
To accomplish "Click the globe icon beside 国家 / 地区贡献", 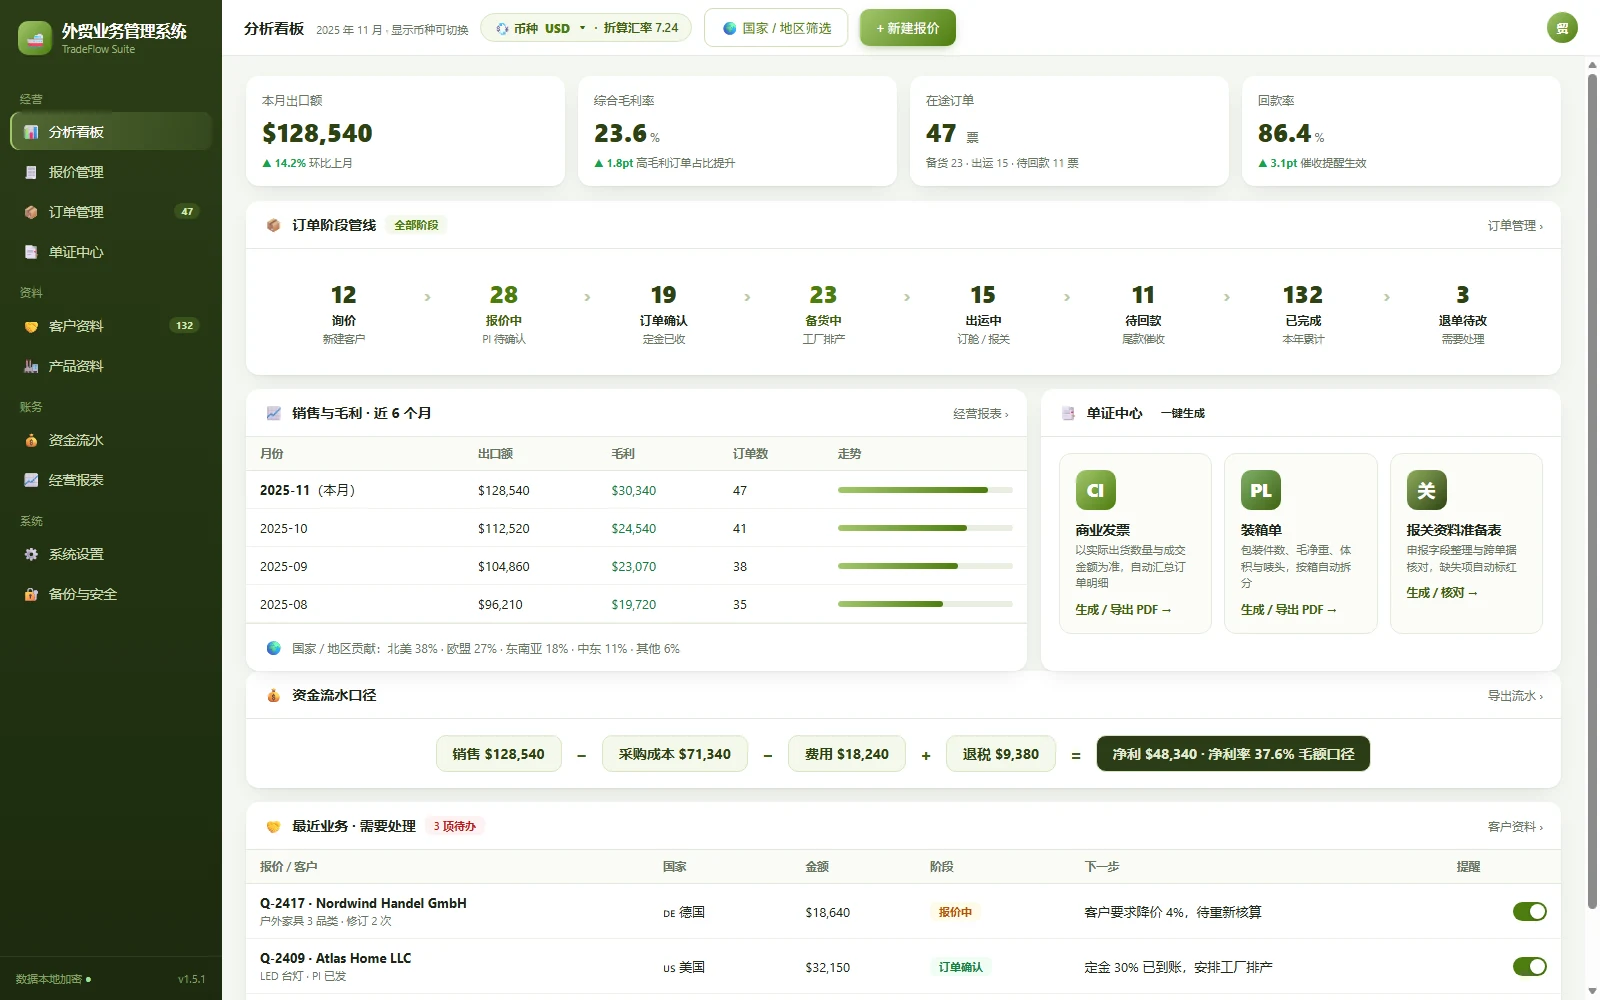I will tap(273, 648).
